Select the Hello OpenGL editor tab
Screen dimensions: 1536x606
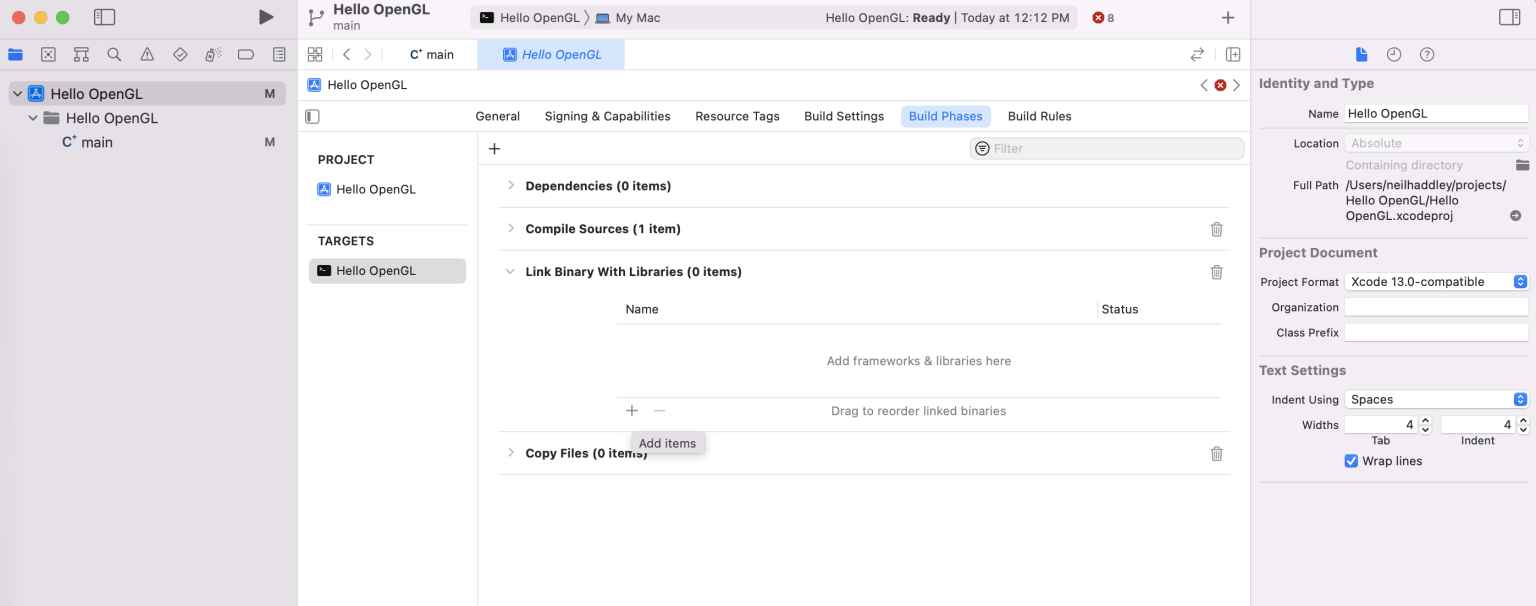pos(551,55)
